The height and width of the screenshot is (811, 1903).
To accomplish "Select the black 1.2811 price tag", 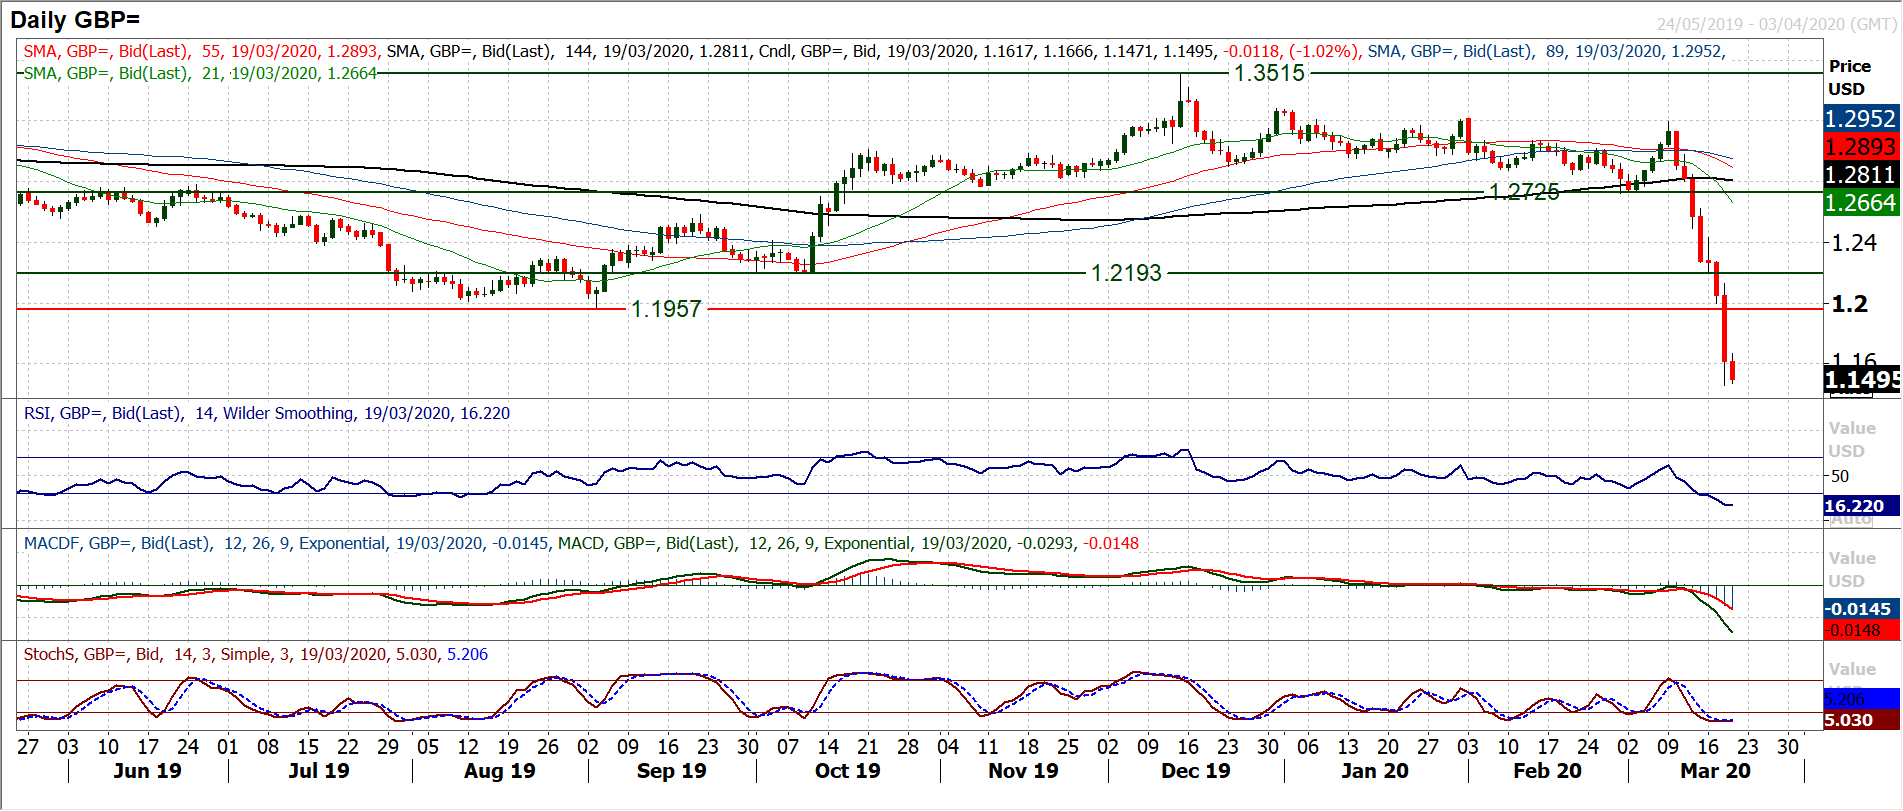I will pos(1860,174).
